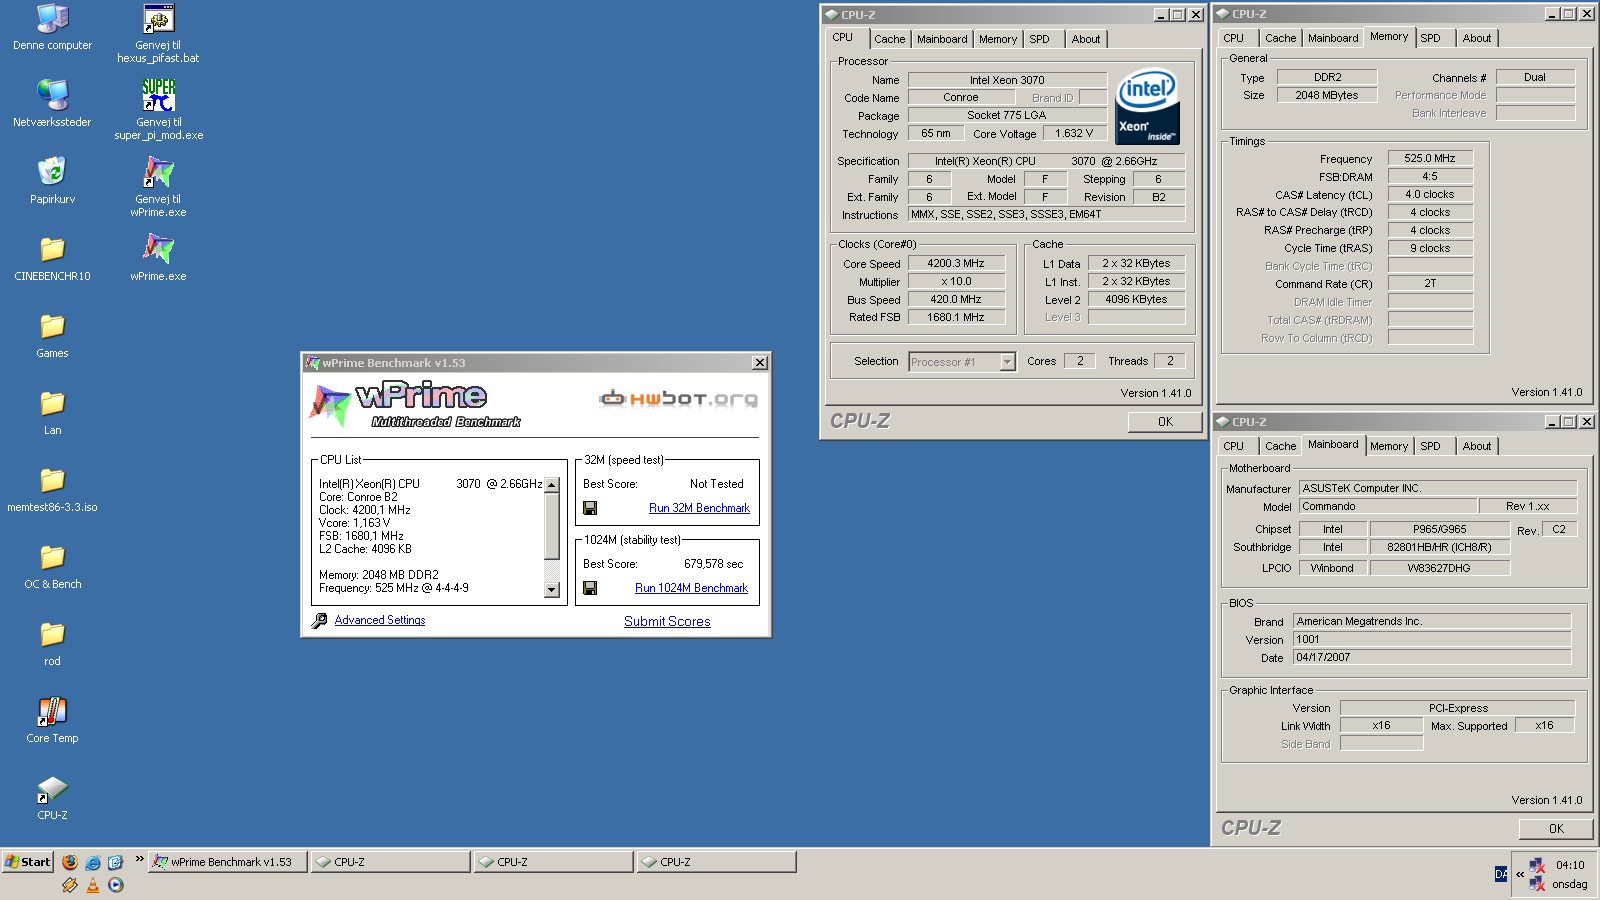Click the save icon for the 1024M score
Screen dimensions: 1600x900
(x=590, y=588)
